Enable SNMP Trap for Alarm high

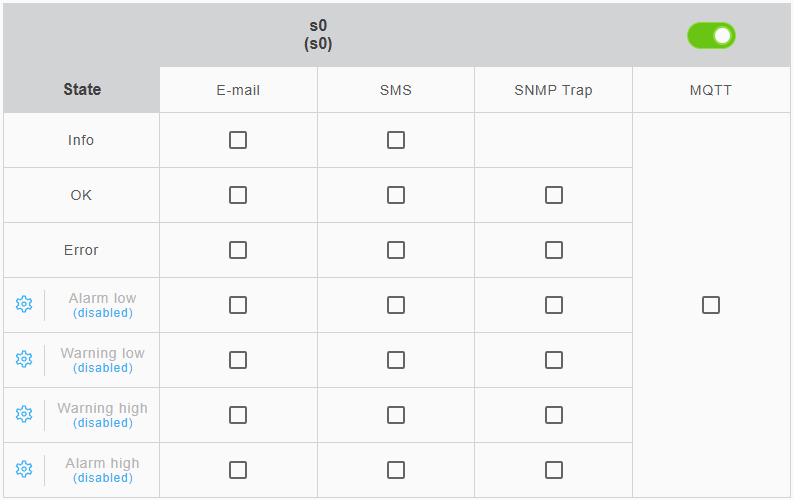[554, 470]
